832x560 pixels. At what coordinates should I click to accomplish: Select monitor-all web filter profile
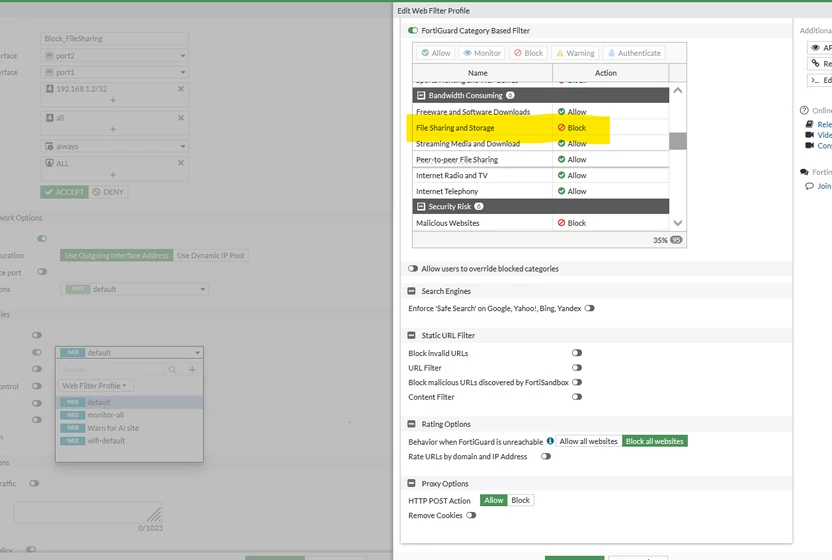(129, 415)
